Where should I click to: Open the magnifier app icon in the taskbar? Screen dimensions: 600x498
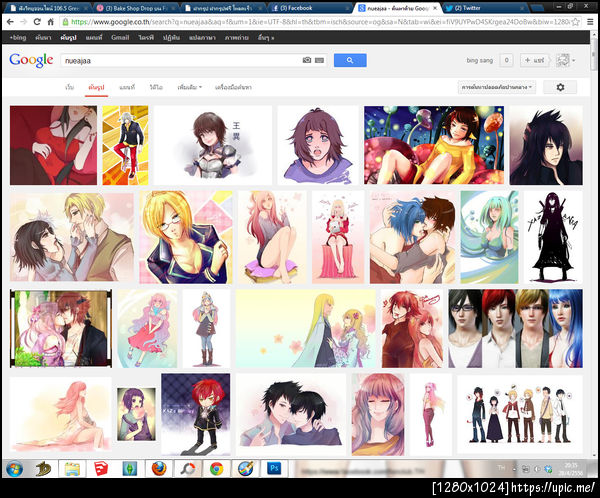pyautogui.click(x=188, y=469)
